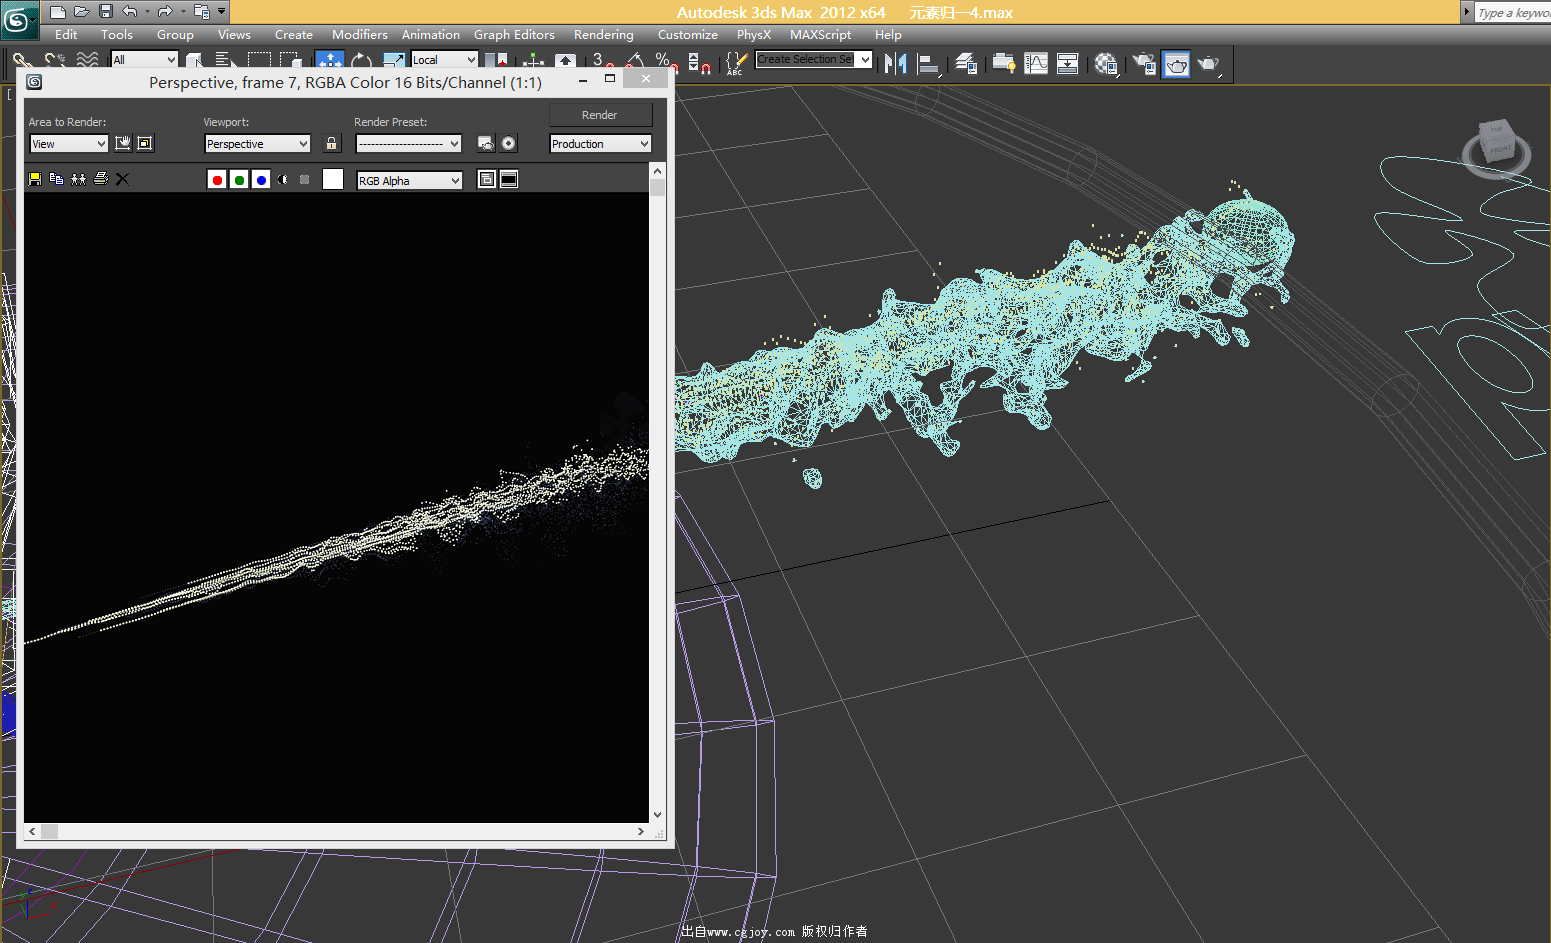Open the MAXScript menu

tap(821, 35)
